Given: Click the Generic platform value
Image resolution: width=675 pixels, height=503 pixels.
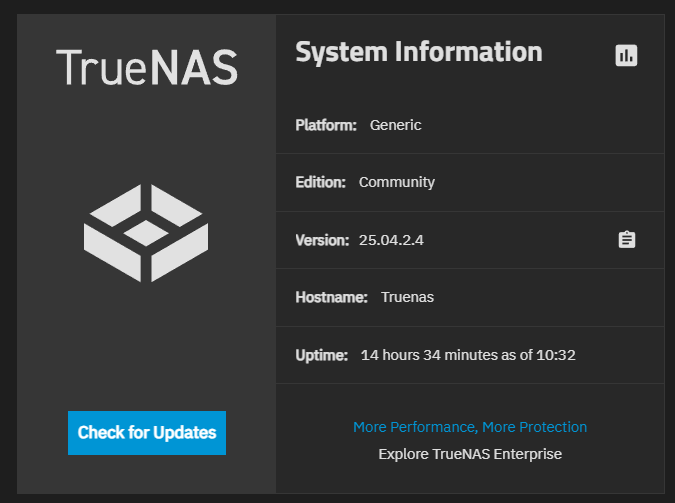Looking at the screenshot, I should (396, 125).
